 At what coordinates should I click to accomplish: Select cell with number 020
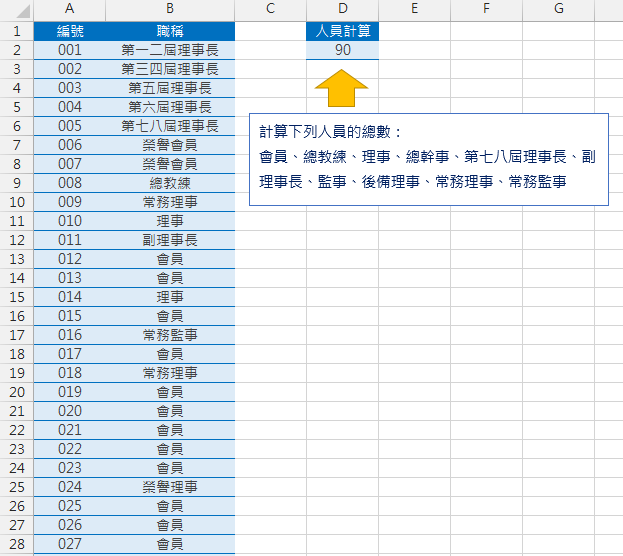(70, 411)
